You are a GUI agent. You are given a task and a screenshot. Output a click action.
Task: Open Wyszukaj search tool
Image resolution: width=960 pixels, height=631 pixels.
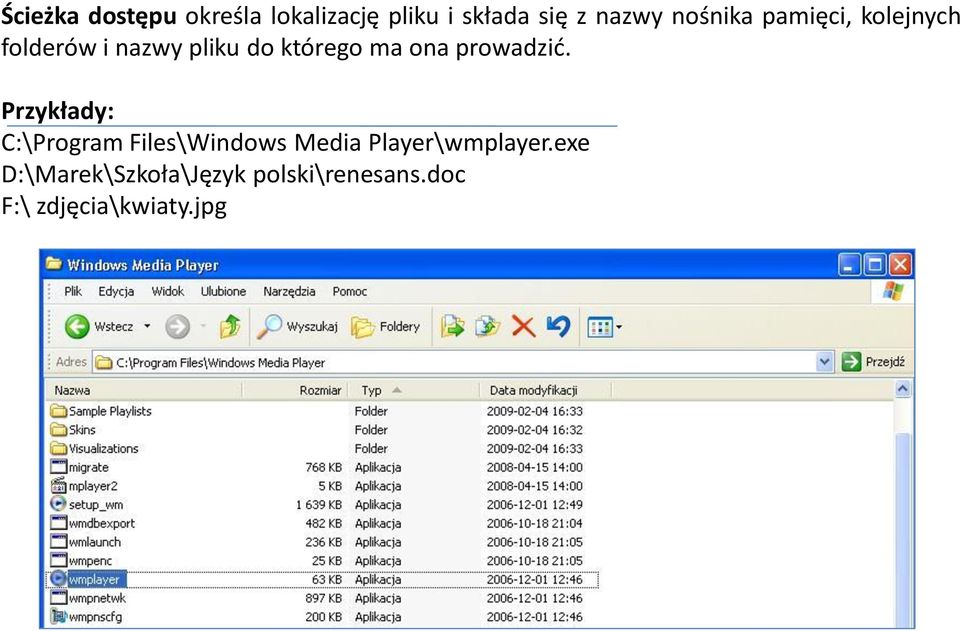[298, 327]
